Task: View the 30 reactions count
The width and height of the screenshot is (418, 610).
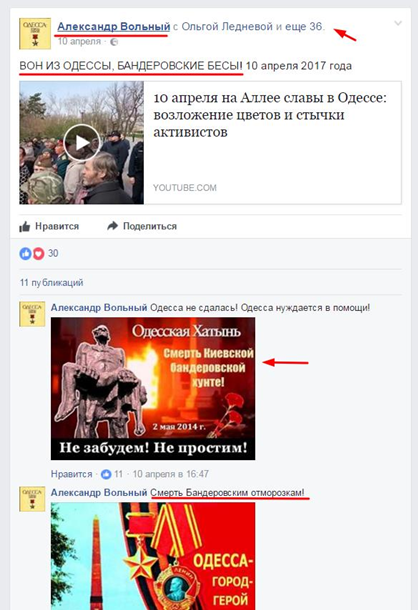Action: pos(53,254)
